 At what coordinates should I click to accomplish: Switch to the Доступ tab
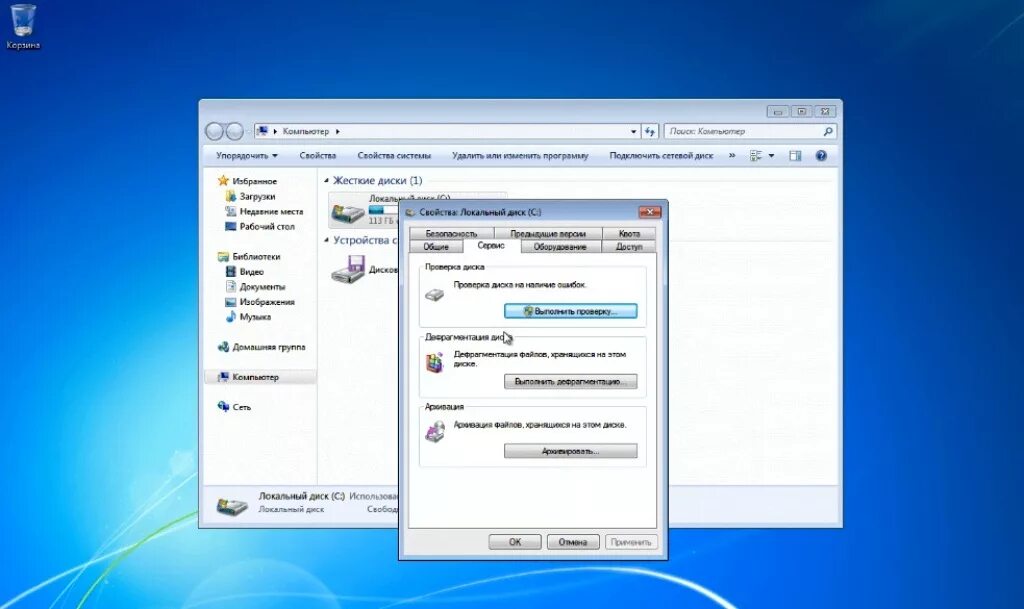629,247
